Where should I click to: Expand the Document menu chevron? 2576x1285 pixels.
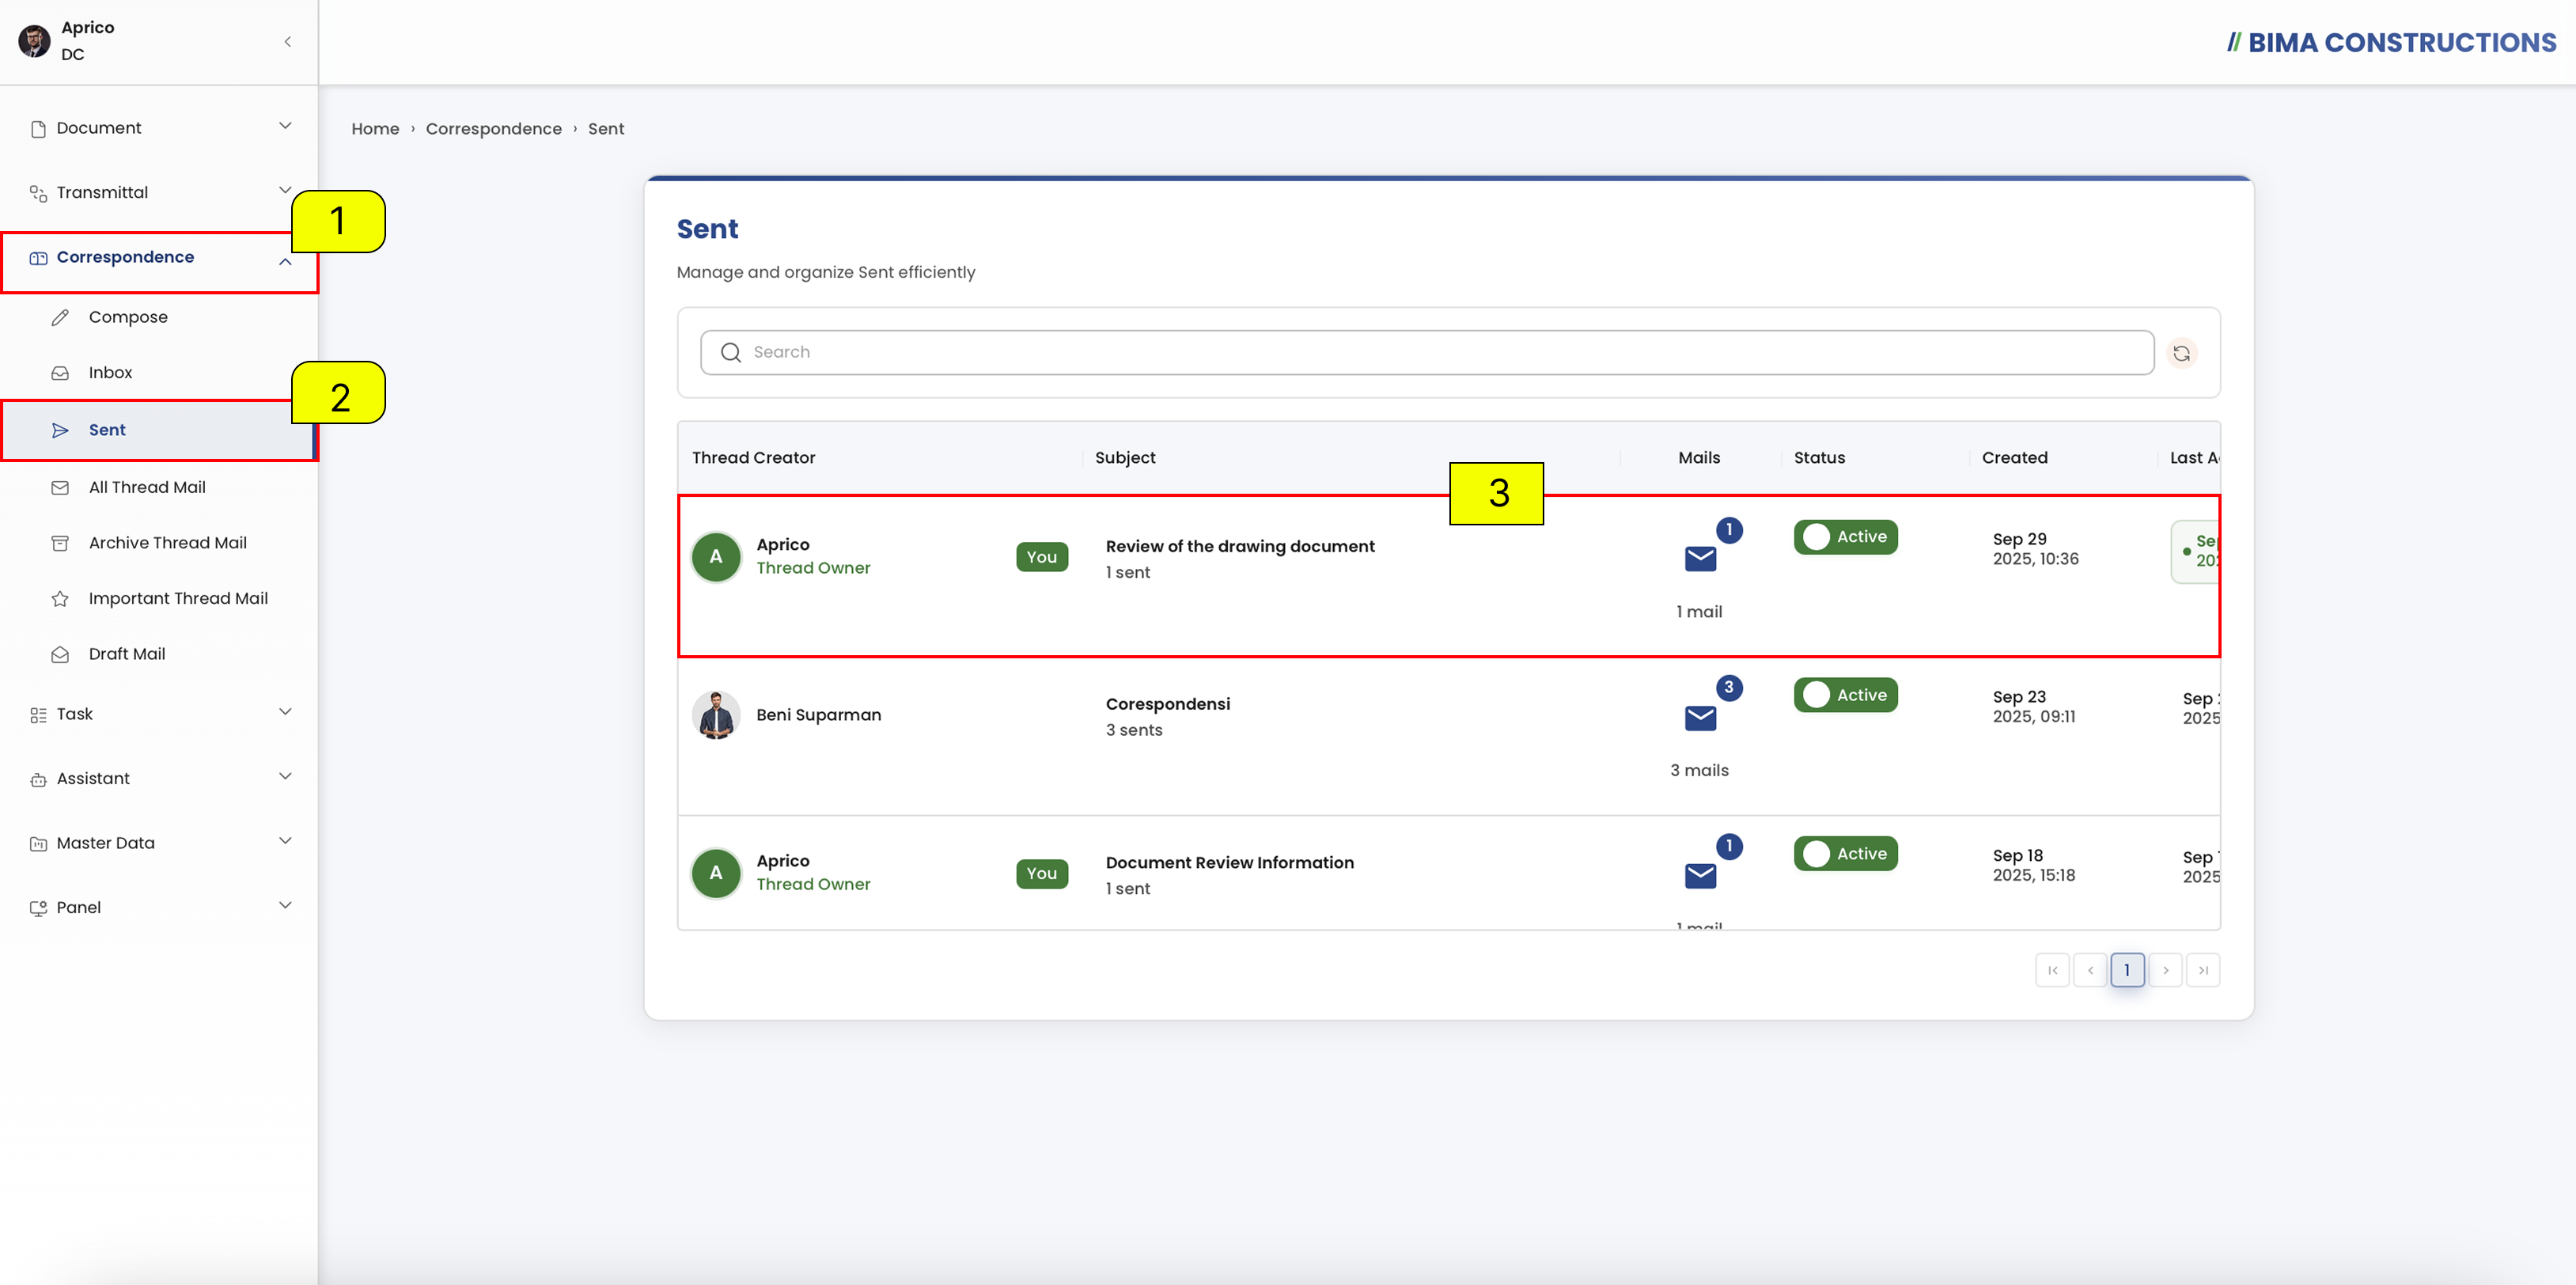click(285, 126)
